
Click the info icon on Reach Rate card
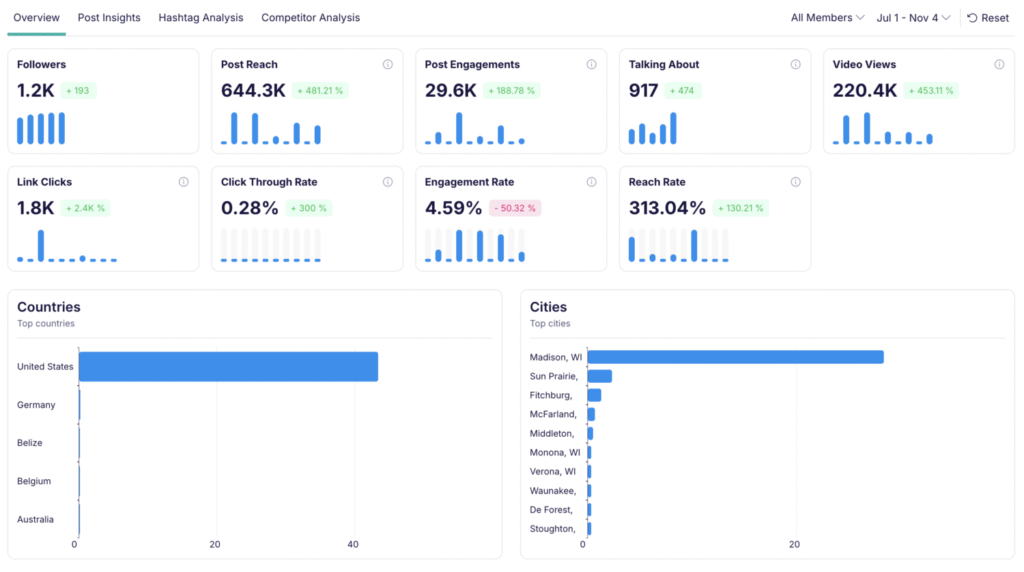[x=795, y=183]
